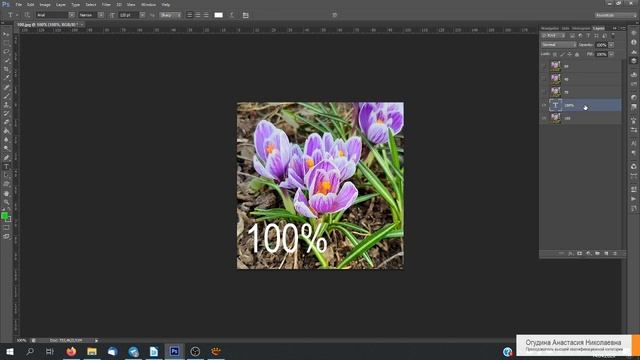640x360 pixels.
Task: Select the Crop tool
Action: [7, 69]
